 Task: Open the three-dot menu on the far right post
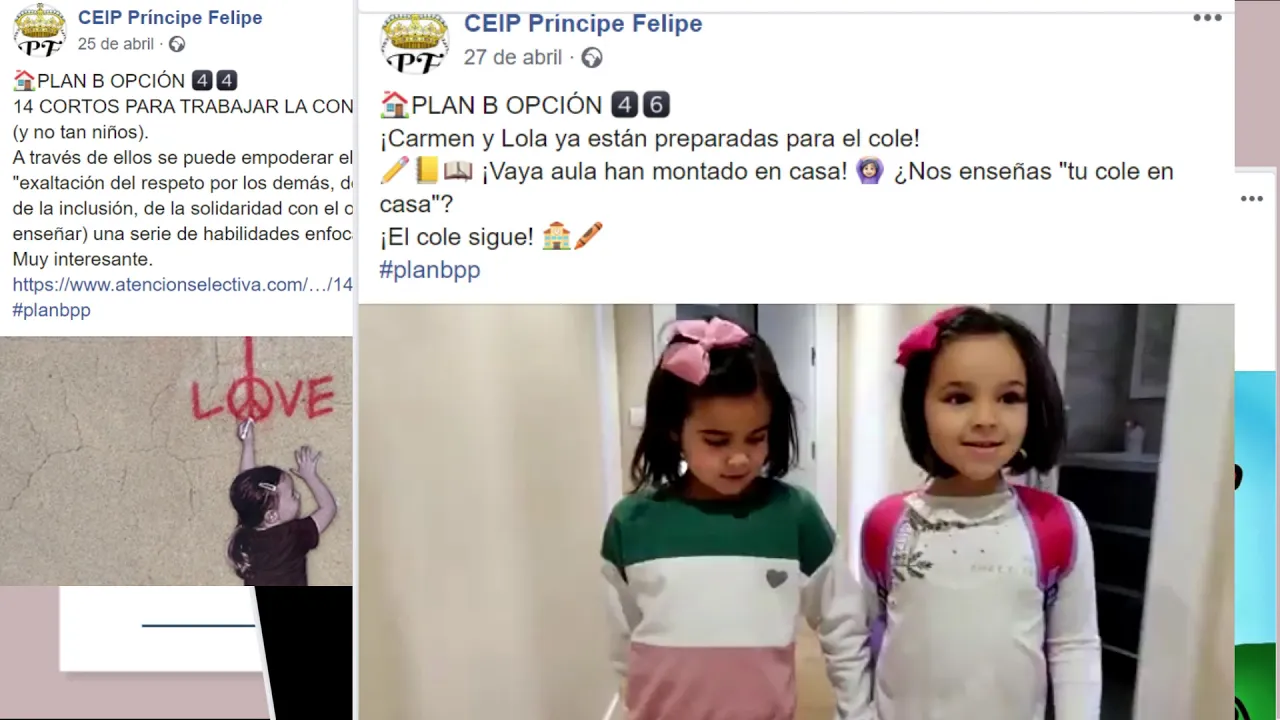pos(1252,199)
